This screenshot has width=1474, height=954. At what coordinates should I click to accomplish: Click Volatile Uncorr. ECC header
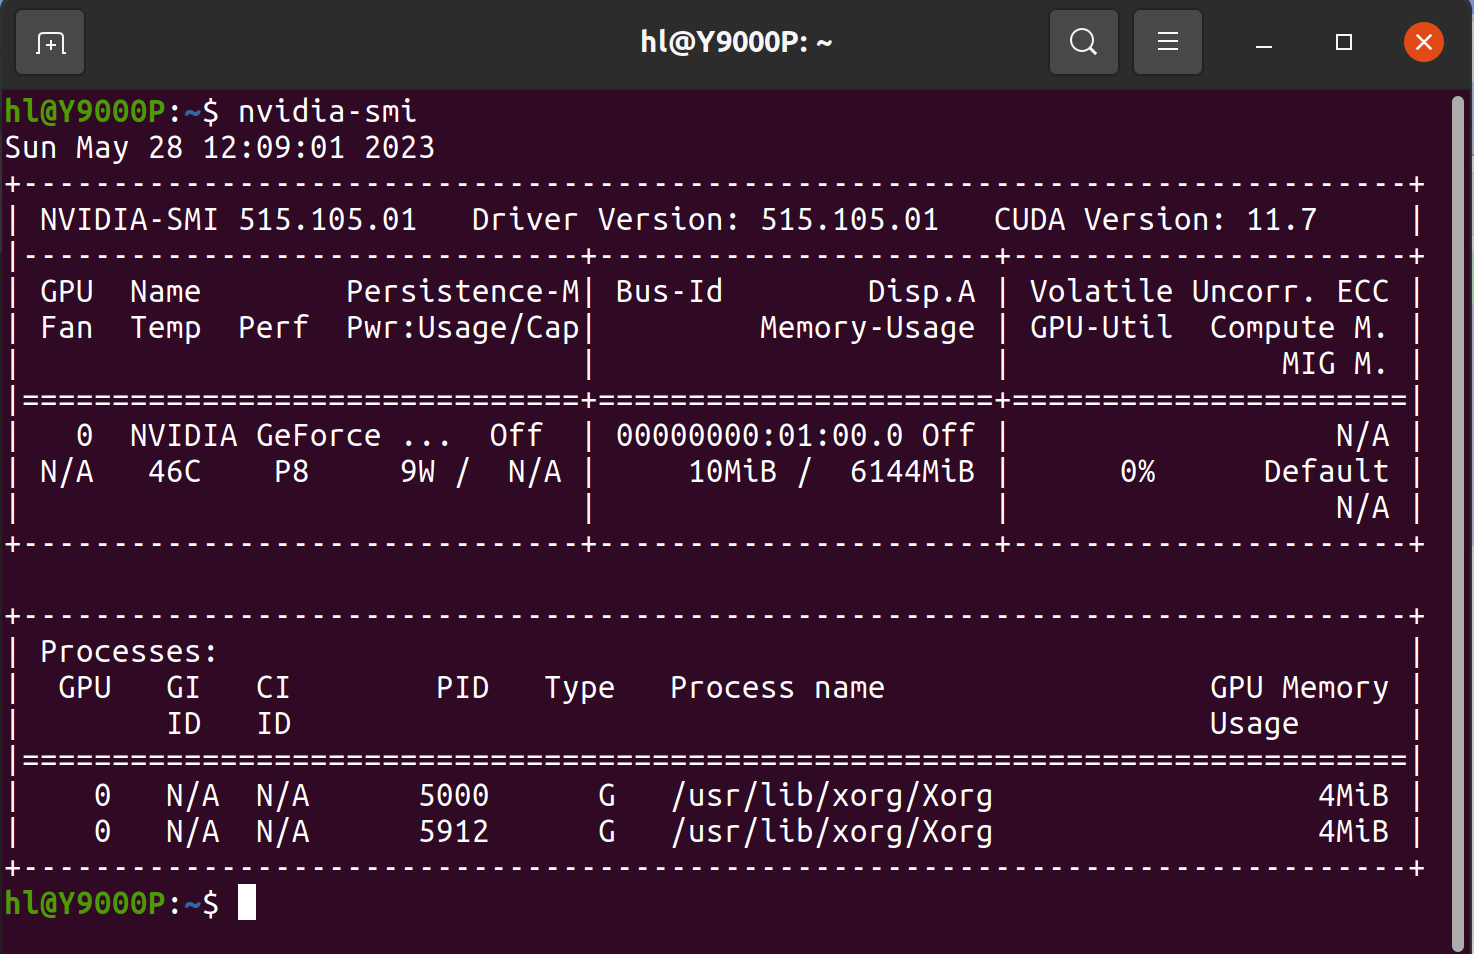(1209, 291)
